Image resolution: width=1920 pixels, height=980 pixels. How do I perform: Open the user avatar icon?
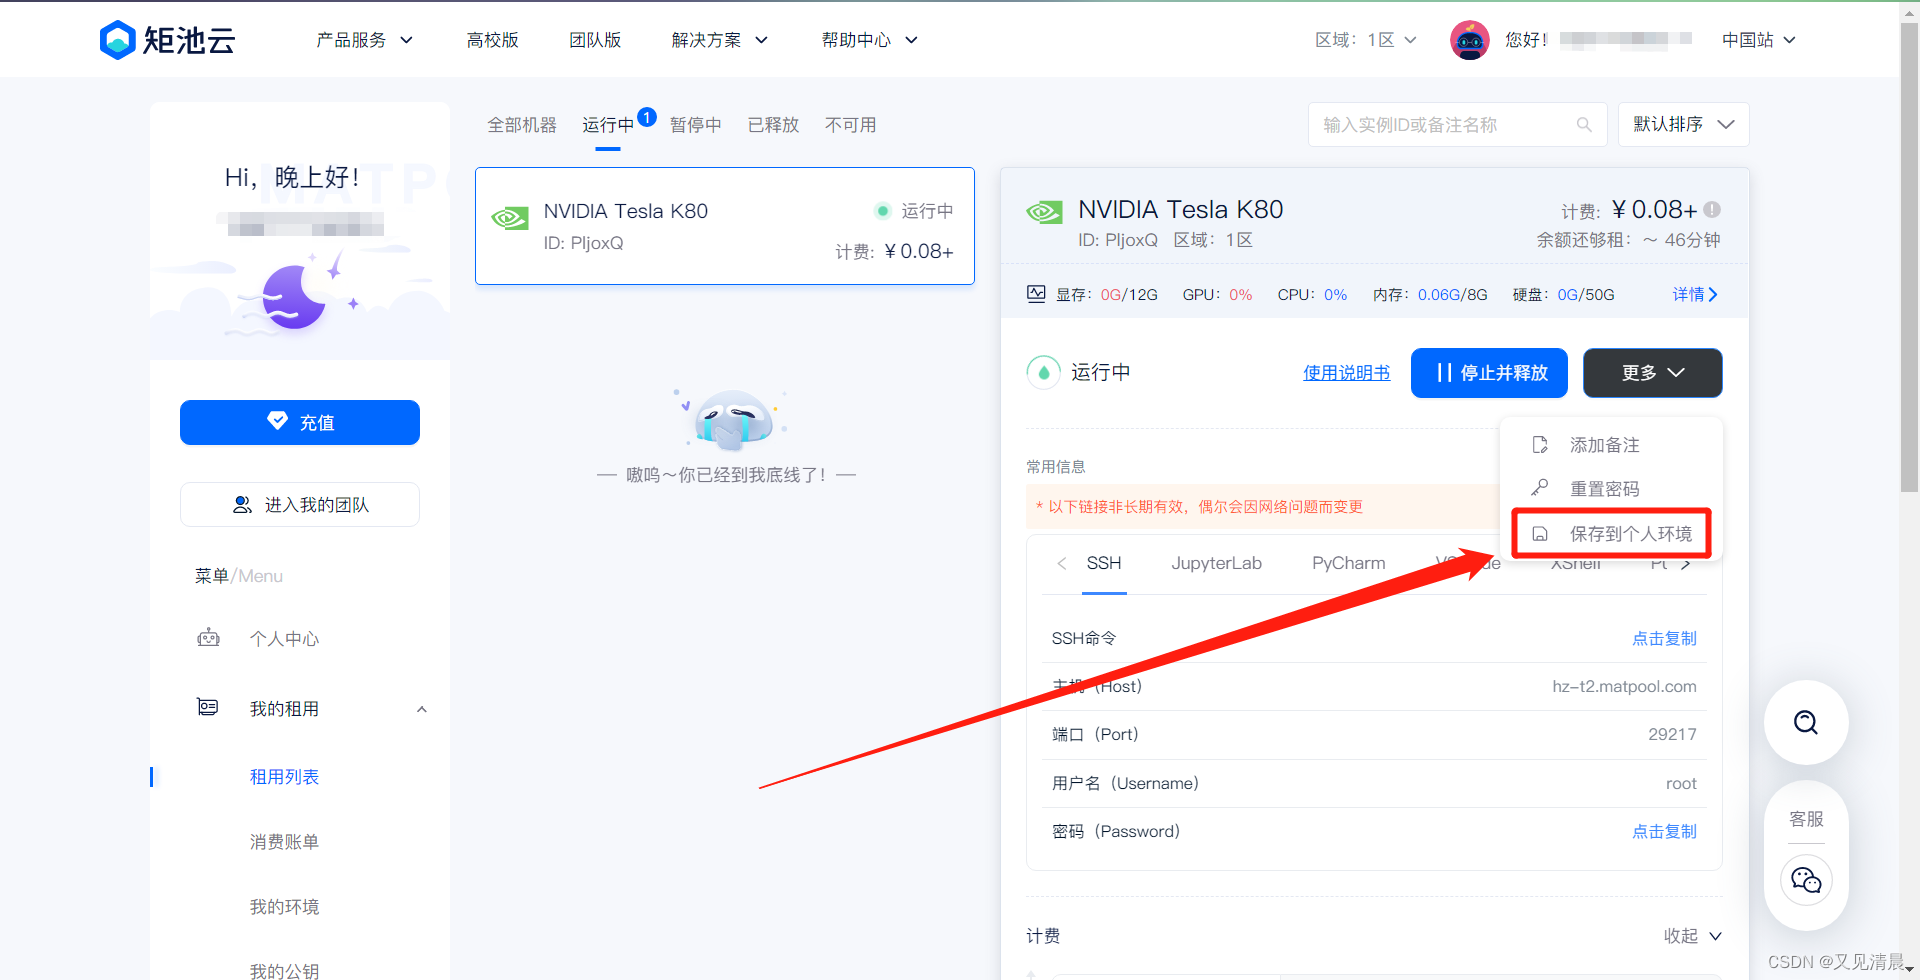click(1469, 40)
